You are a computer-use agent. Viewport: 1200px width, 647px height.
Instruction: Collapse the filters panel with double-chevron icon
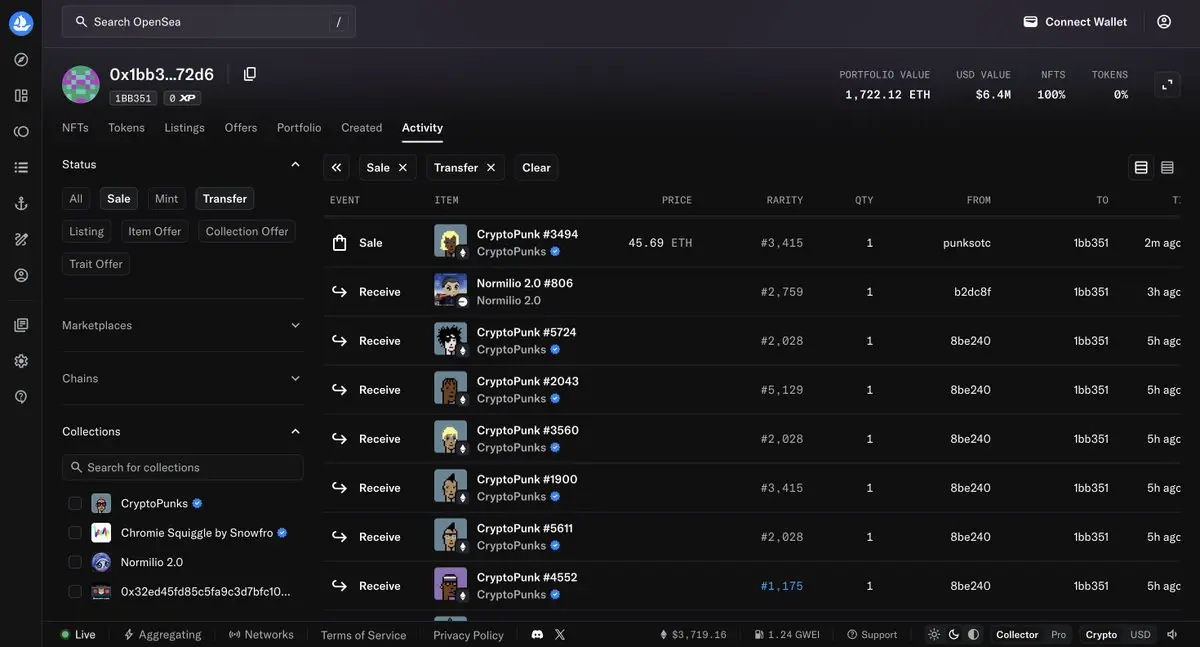[x=337, y=168]
